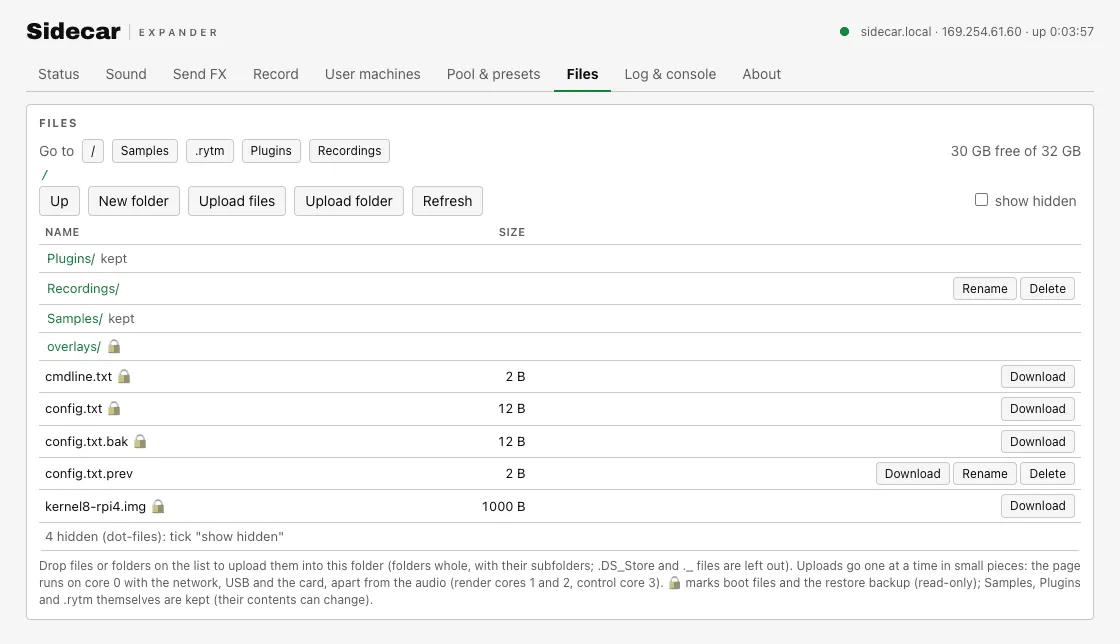1120x644 pixels.
Task: Create a New folder
Action: [134, 201]
